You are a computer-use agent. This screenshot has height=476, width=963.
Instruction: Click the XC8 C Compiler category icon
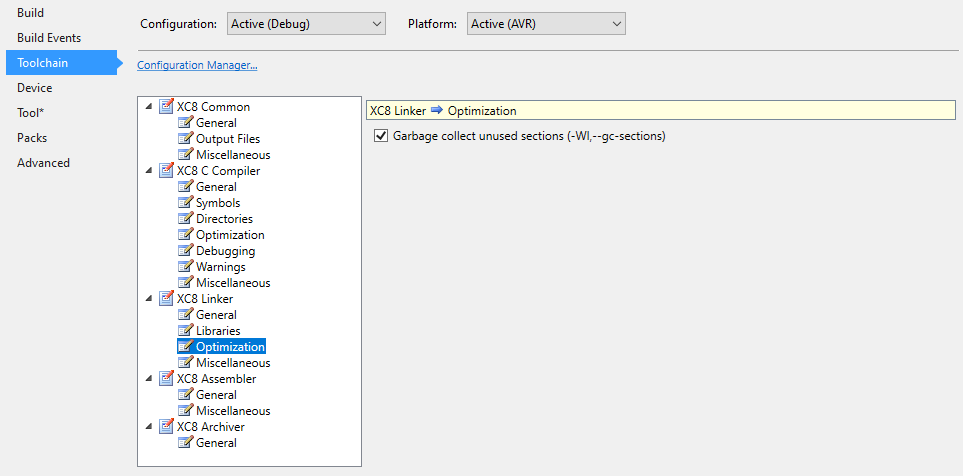pos(166,171)
